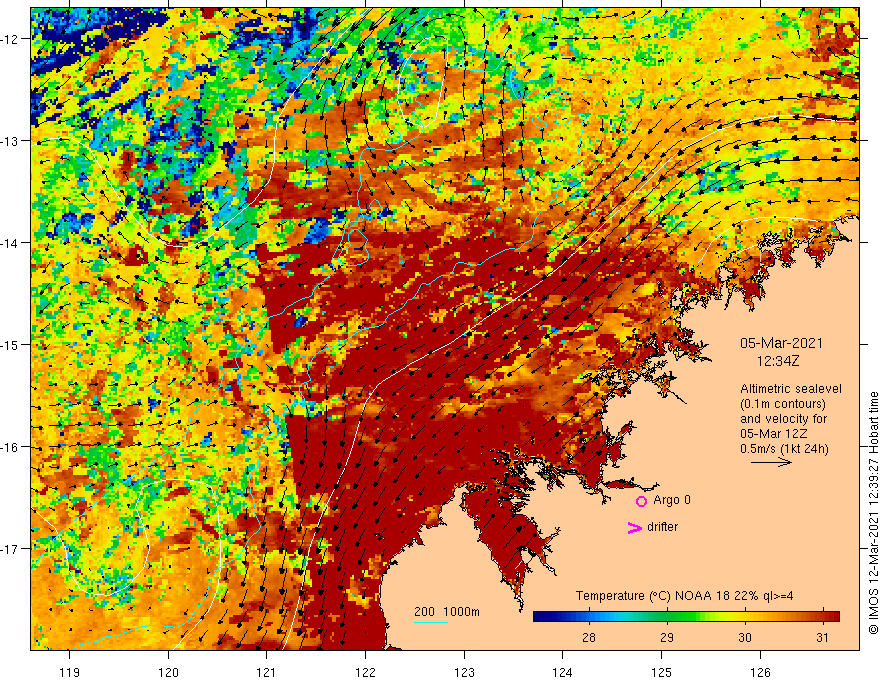
Task: Click the magenta Argo circle legend symbol
Action: tap(641, 501)
